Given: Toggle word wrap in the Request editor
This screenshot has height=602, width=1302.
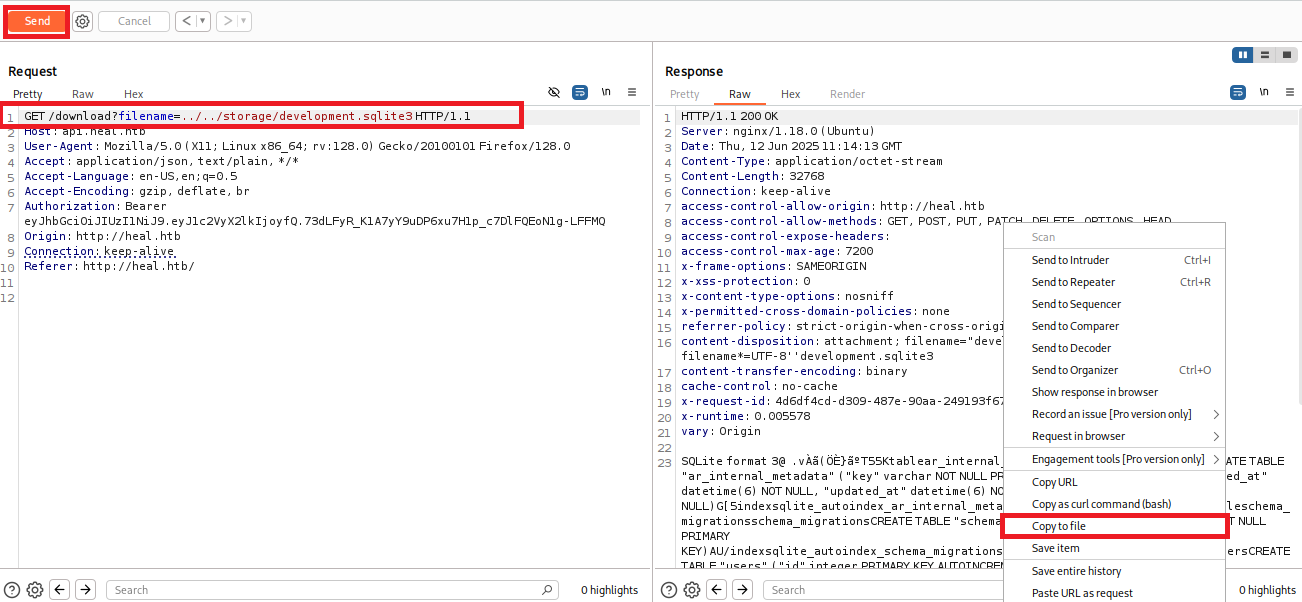Looking at the screenshot, I should point(580,92).
